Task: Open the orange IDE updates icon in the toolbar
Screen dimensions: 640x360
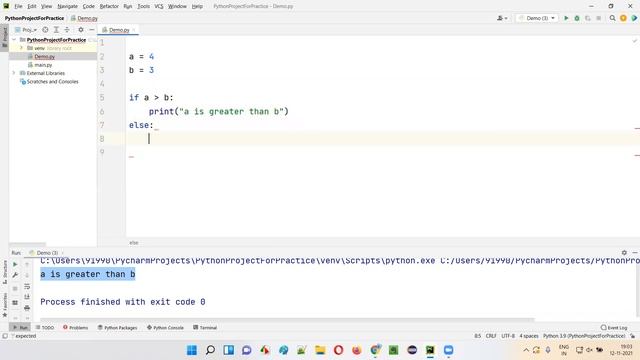Action: (x=623, y=18)
